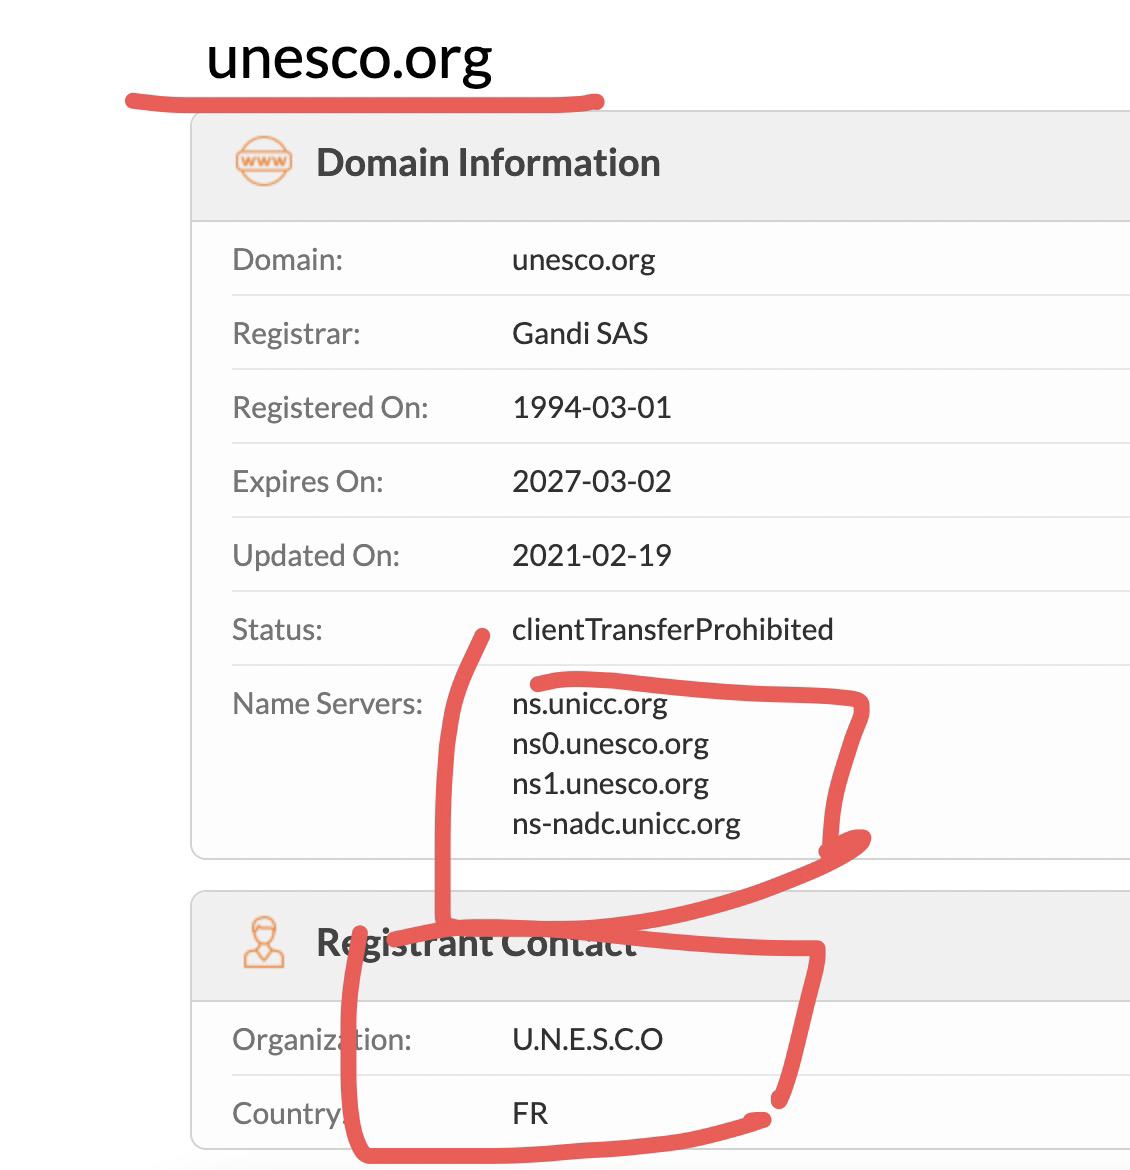The width and height of the screenshot is (1130, 1170).
Task: Click the unesco.org domain value
Action: (583, 260)
